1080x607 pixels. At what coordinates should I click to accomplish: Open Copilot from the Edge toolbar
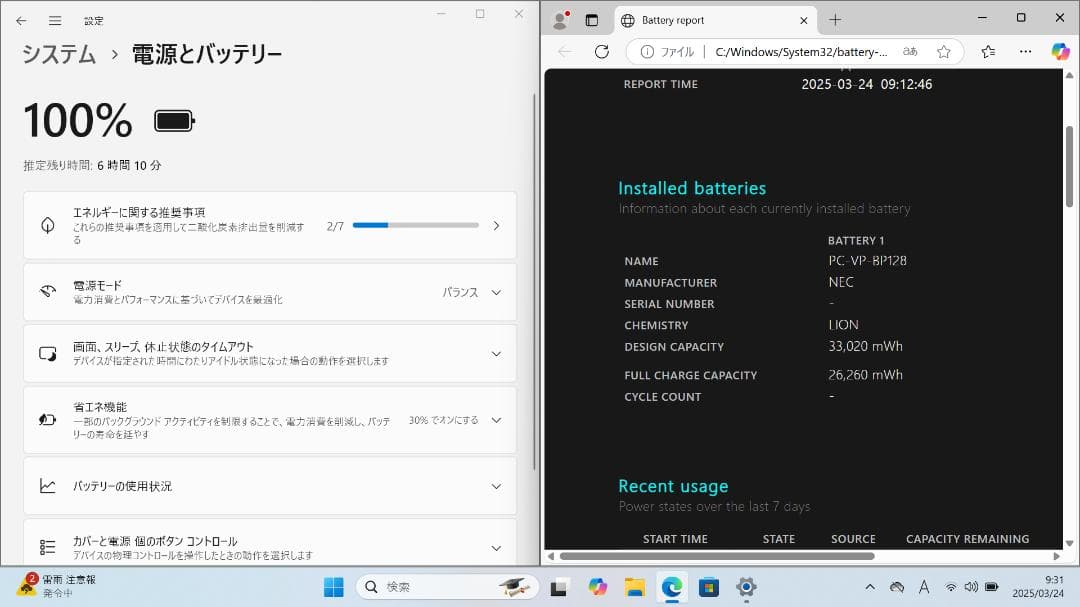click(1058, 52)
